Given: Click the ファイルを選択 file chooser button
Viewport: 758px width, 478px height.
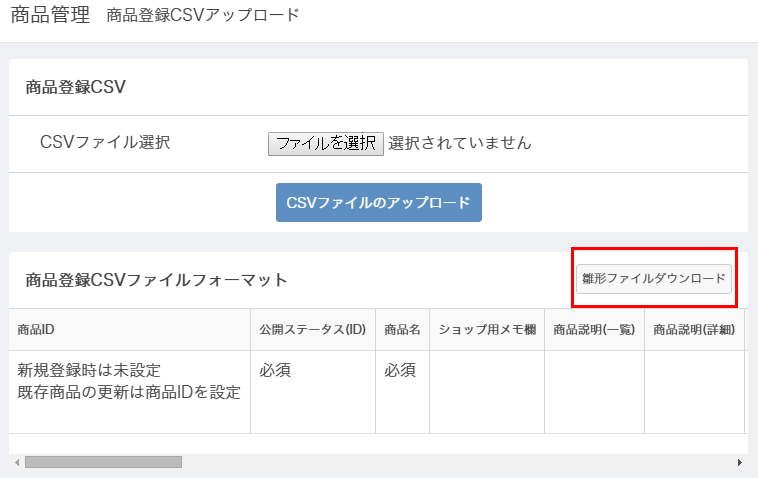Looking at the screenshot, I should click(x=326, y=144).
